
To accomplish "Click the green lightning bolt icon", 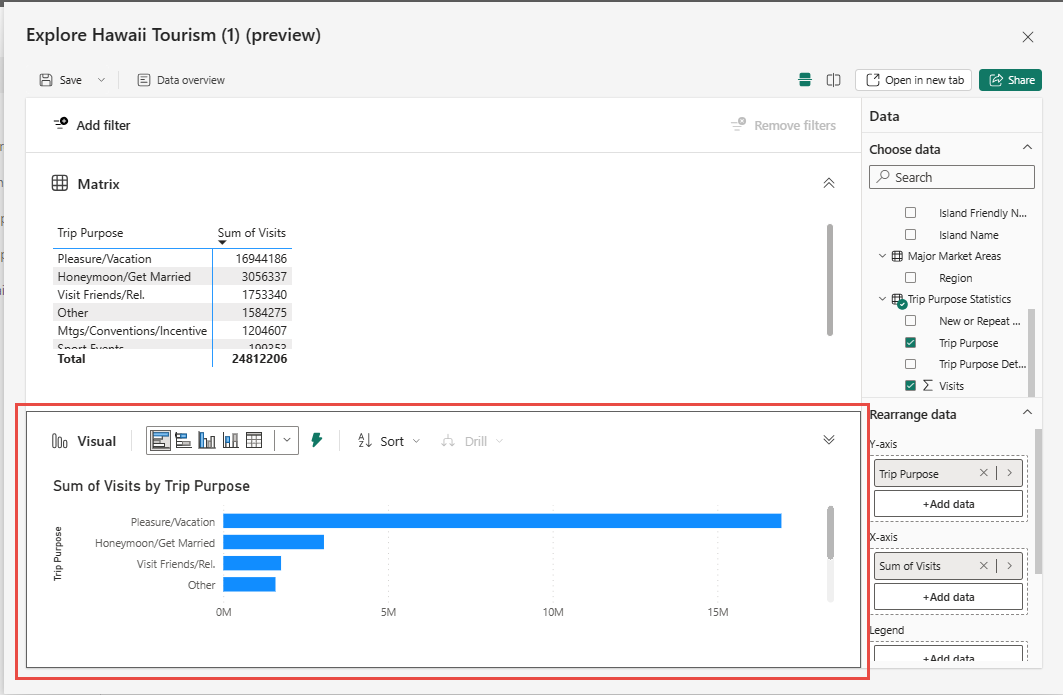I will (317, 440).
